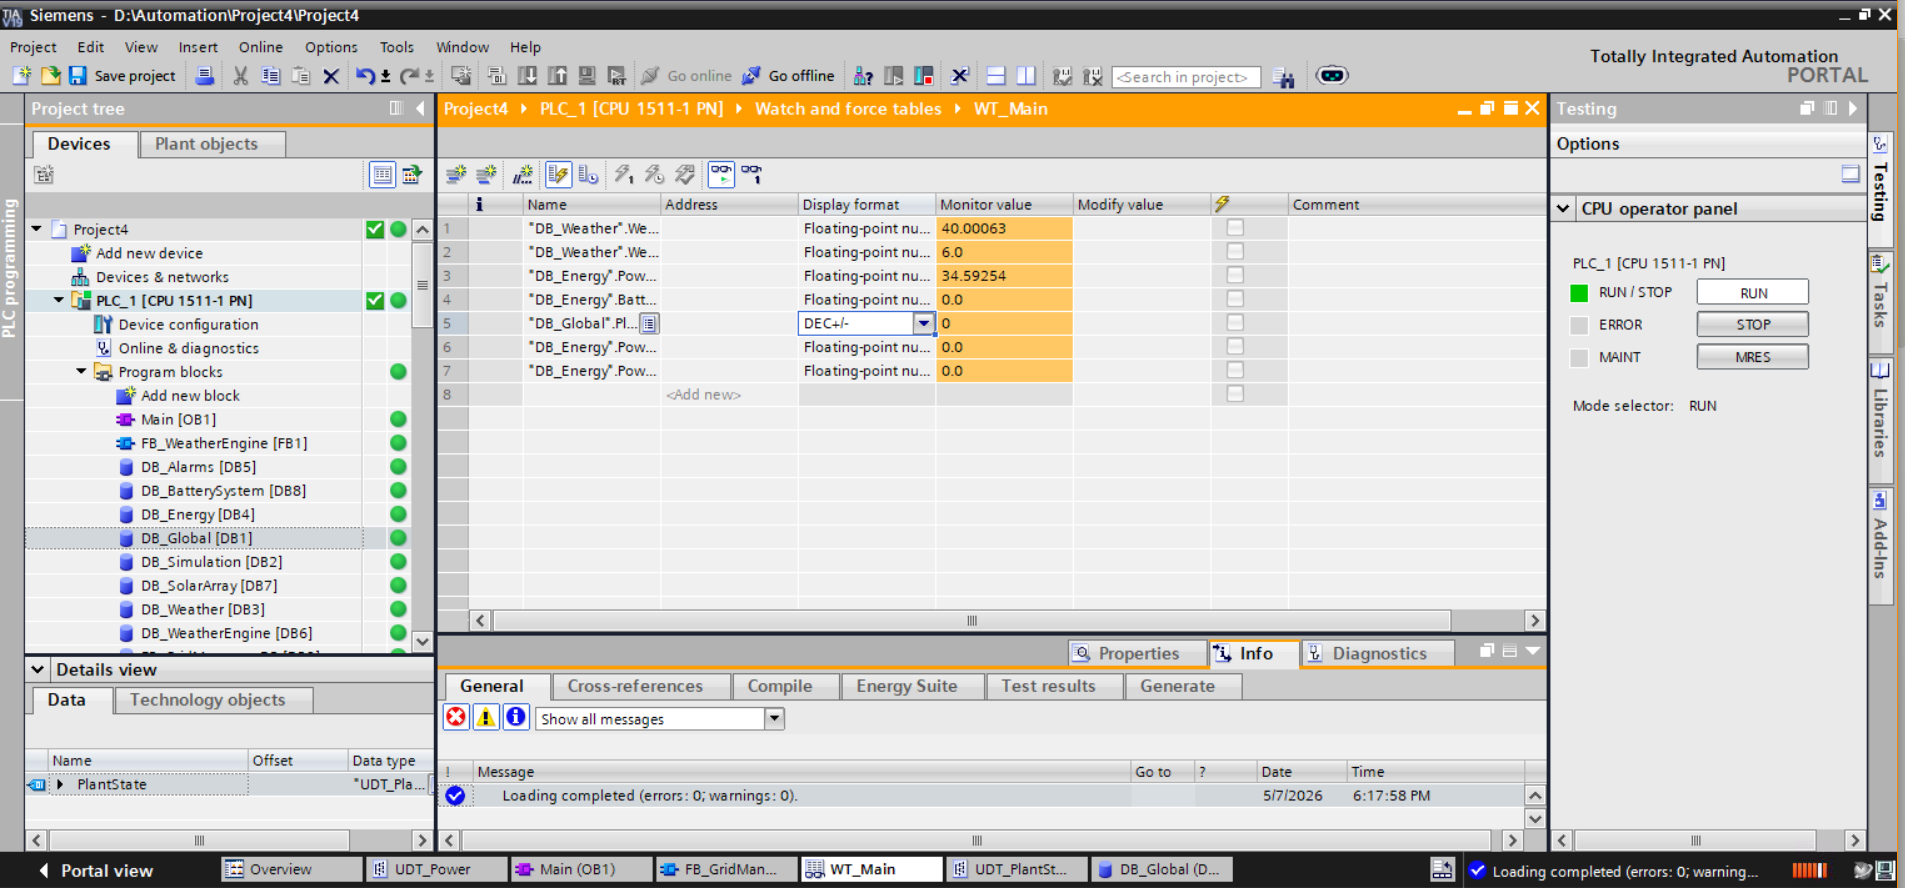
Task: Click the Accessible devices icon
Action: (x=863, y=75)
